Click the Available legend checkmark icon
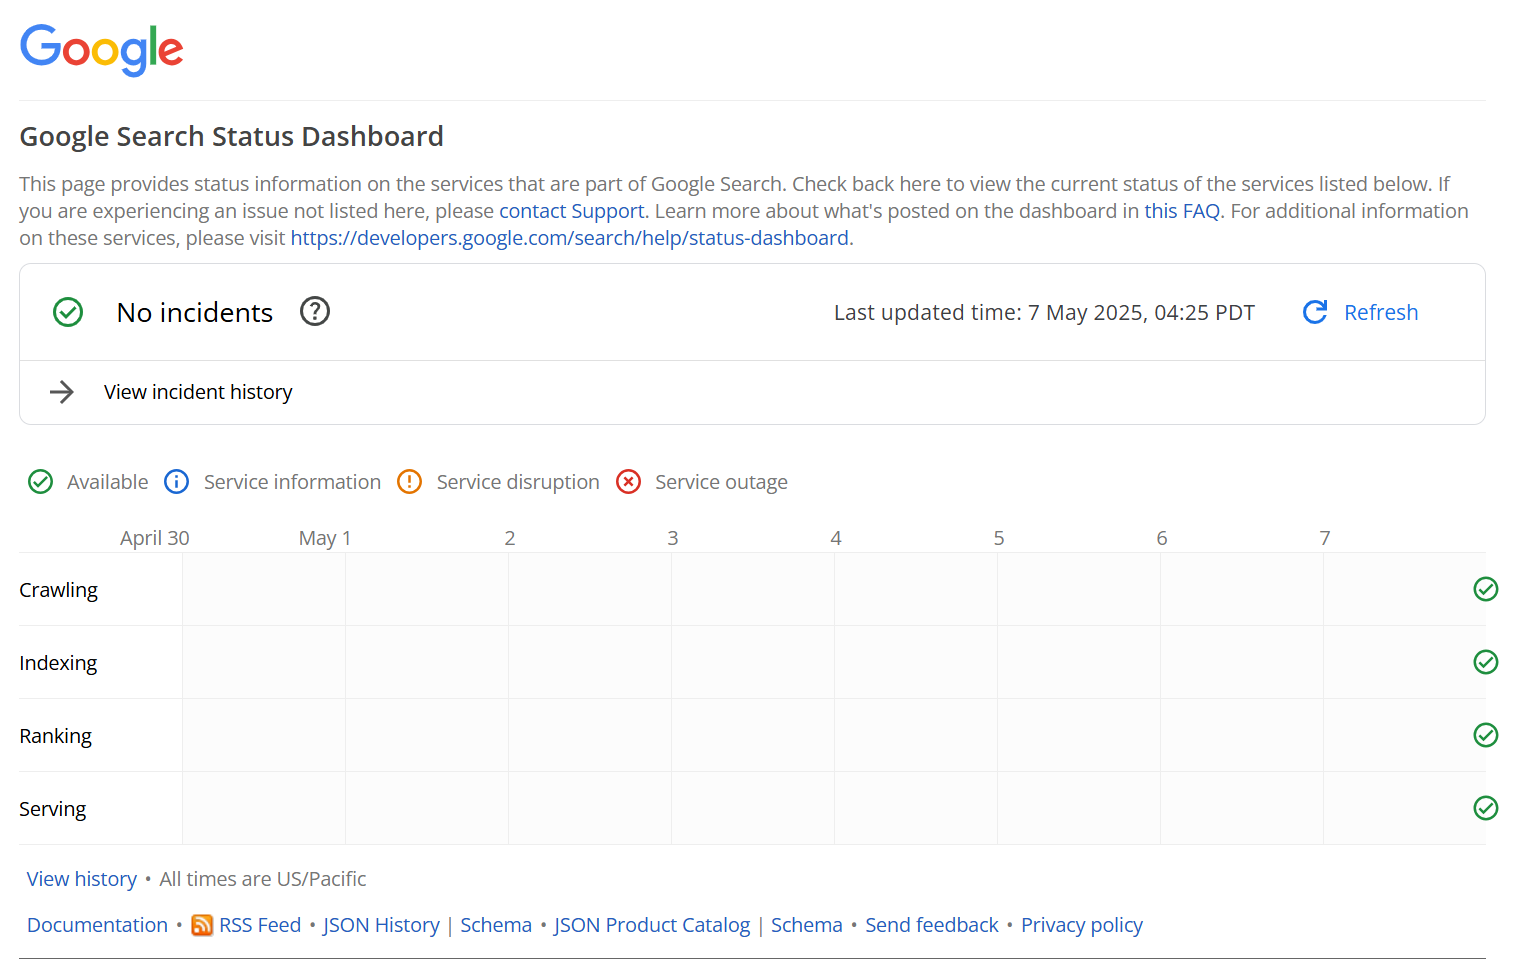 pos(41,482)
